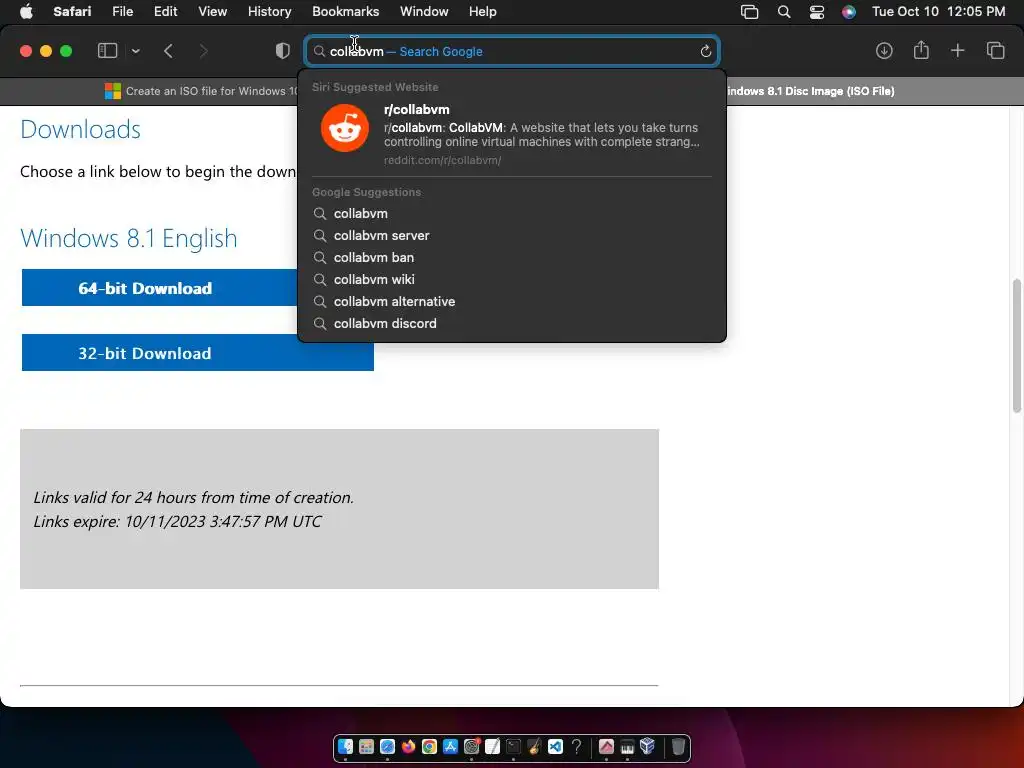Open the File menu

[122, 12]
